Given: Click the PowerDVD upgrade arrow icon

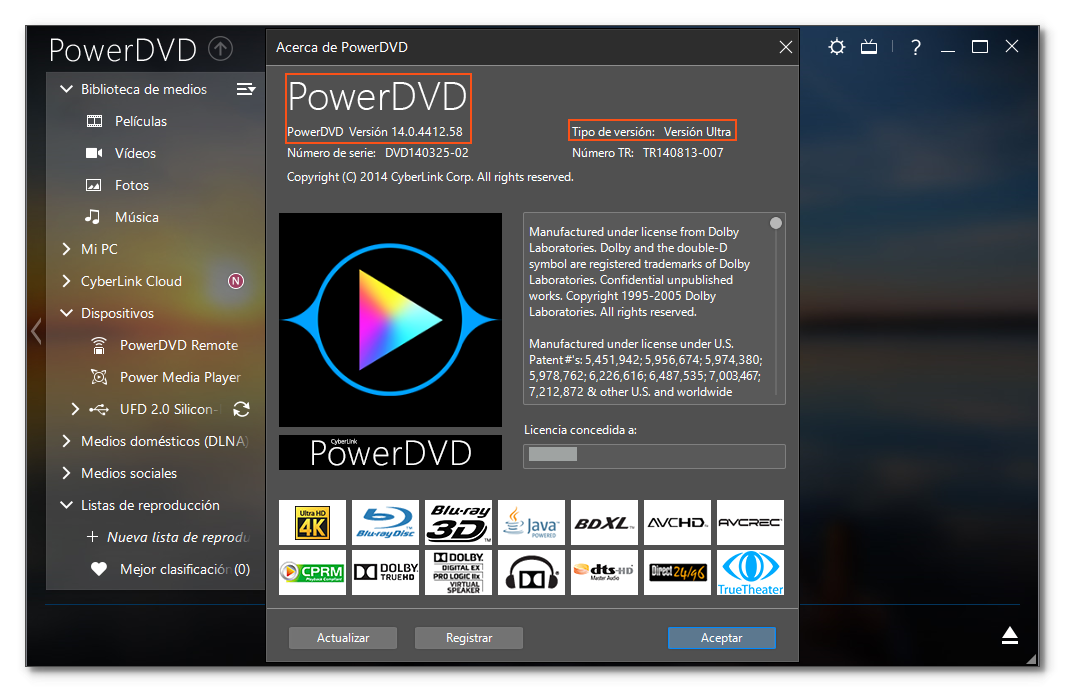Looking at the screenshot, I should (220, 49).
